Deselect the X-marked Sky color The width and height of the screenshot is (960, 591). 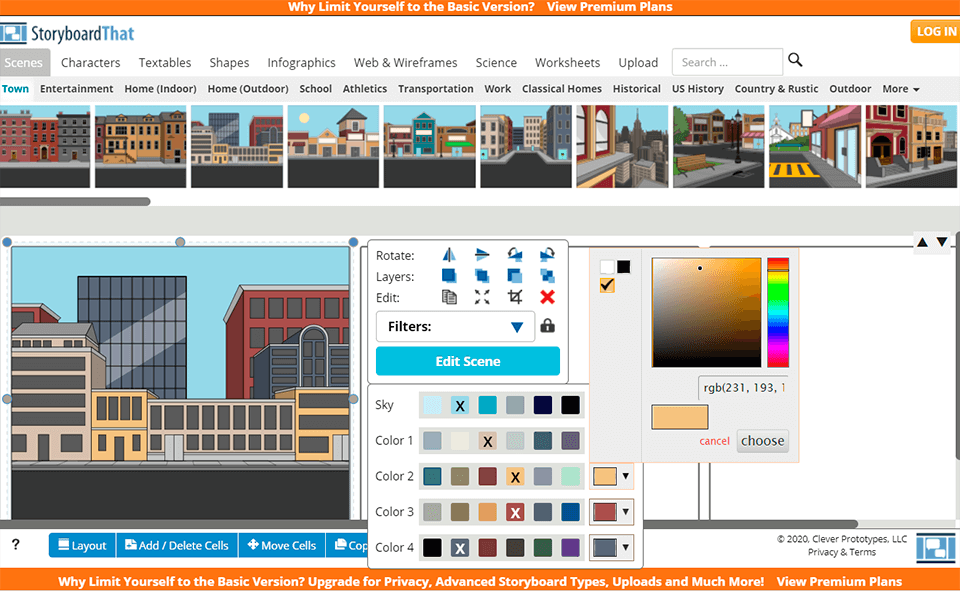point(460,405)
